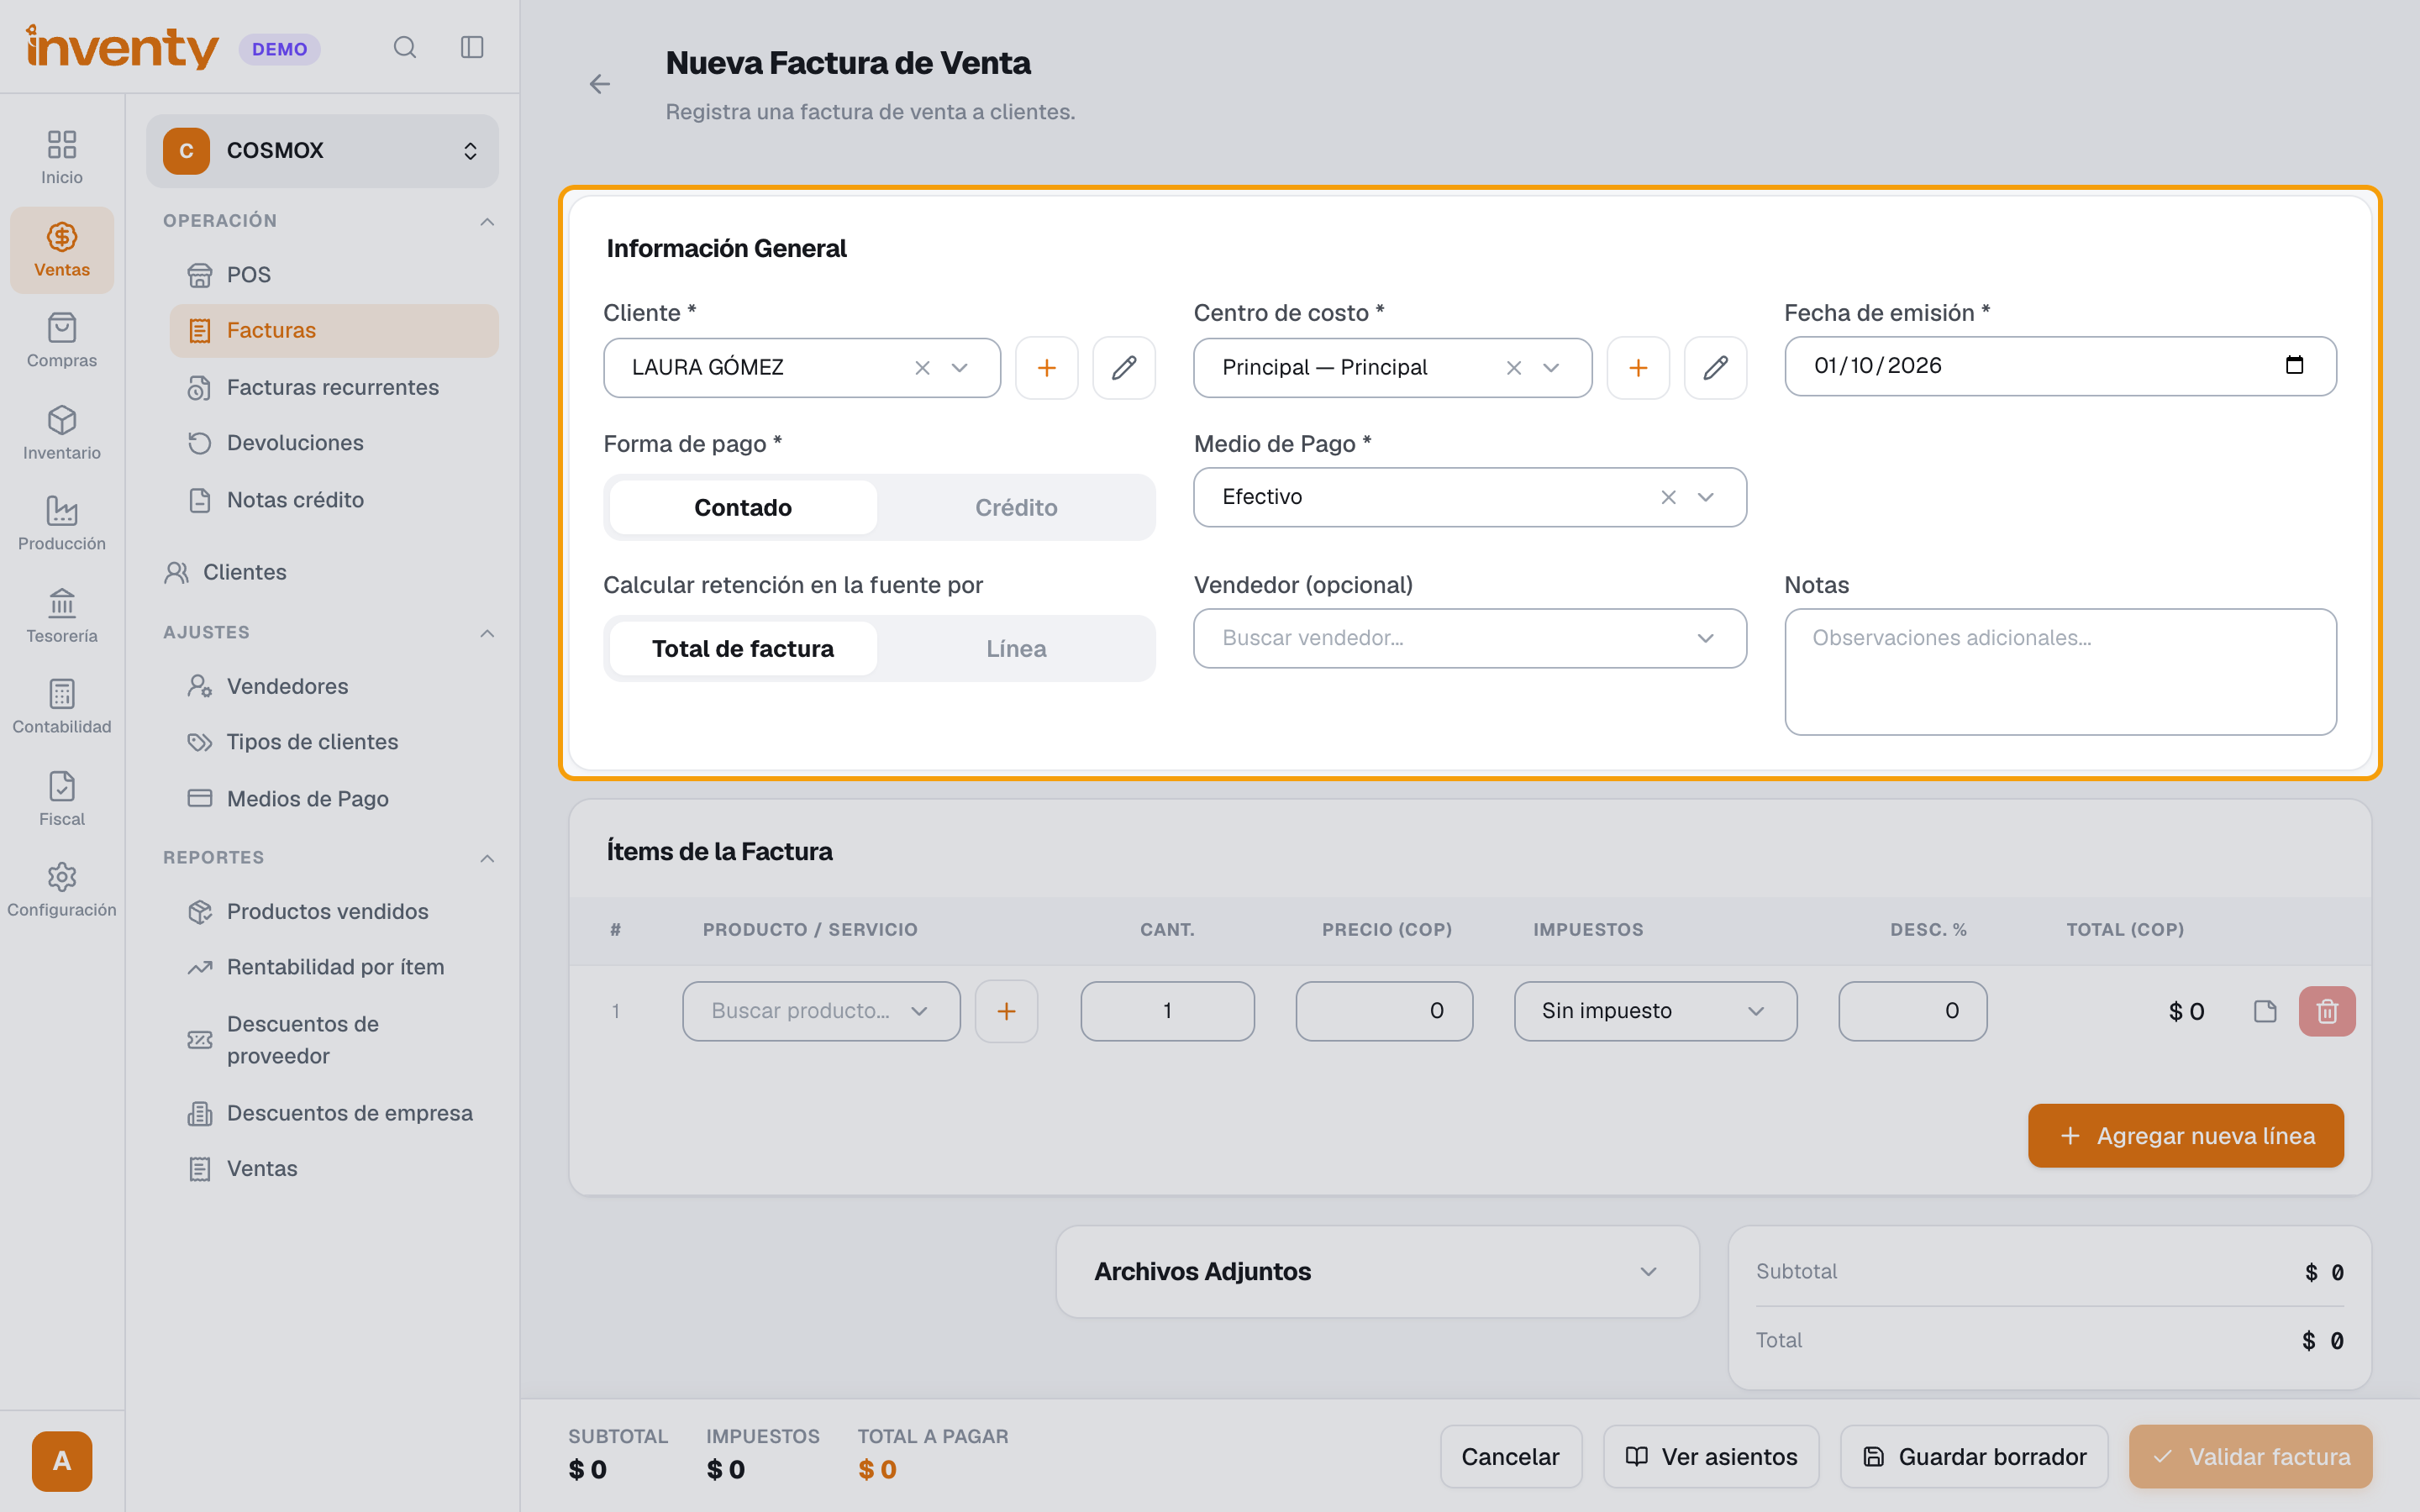Open Inventario module in left rail
This screenshot has width=2420, height=1512.
[62, 432]
